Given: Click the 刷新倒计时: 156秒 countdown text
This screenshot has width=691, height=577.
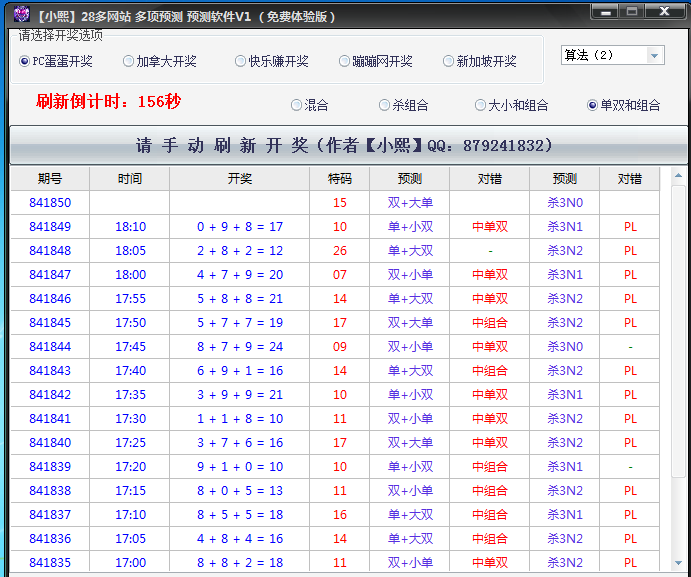Looking at the screenshot, I should pyautogui.click(x=108, y=101).
